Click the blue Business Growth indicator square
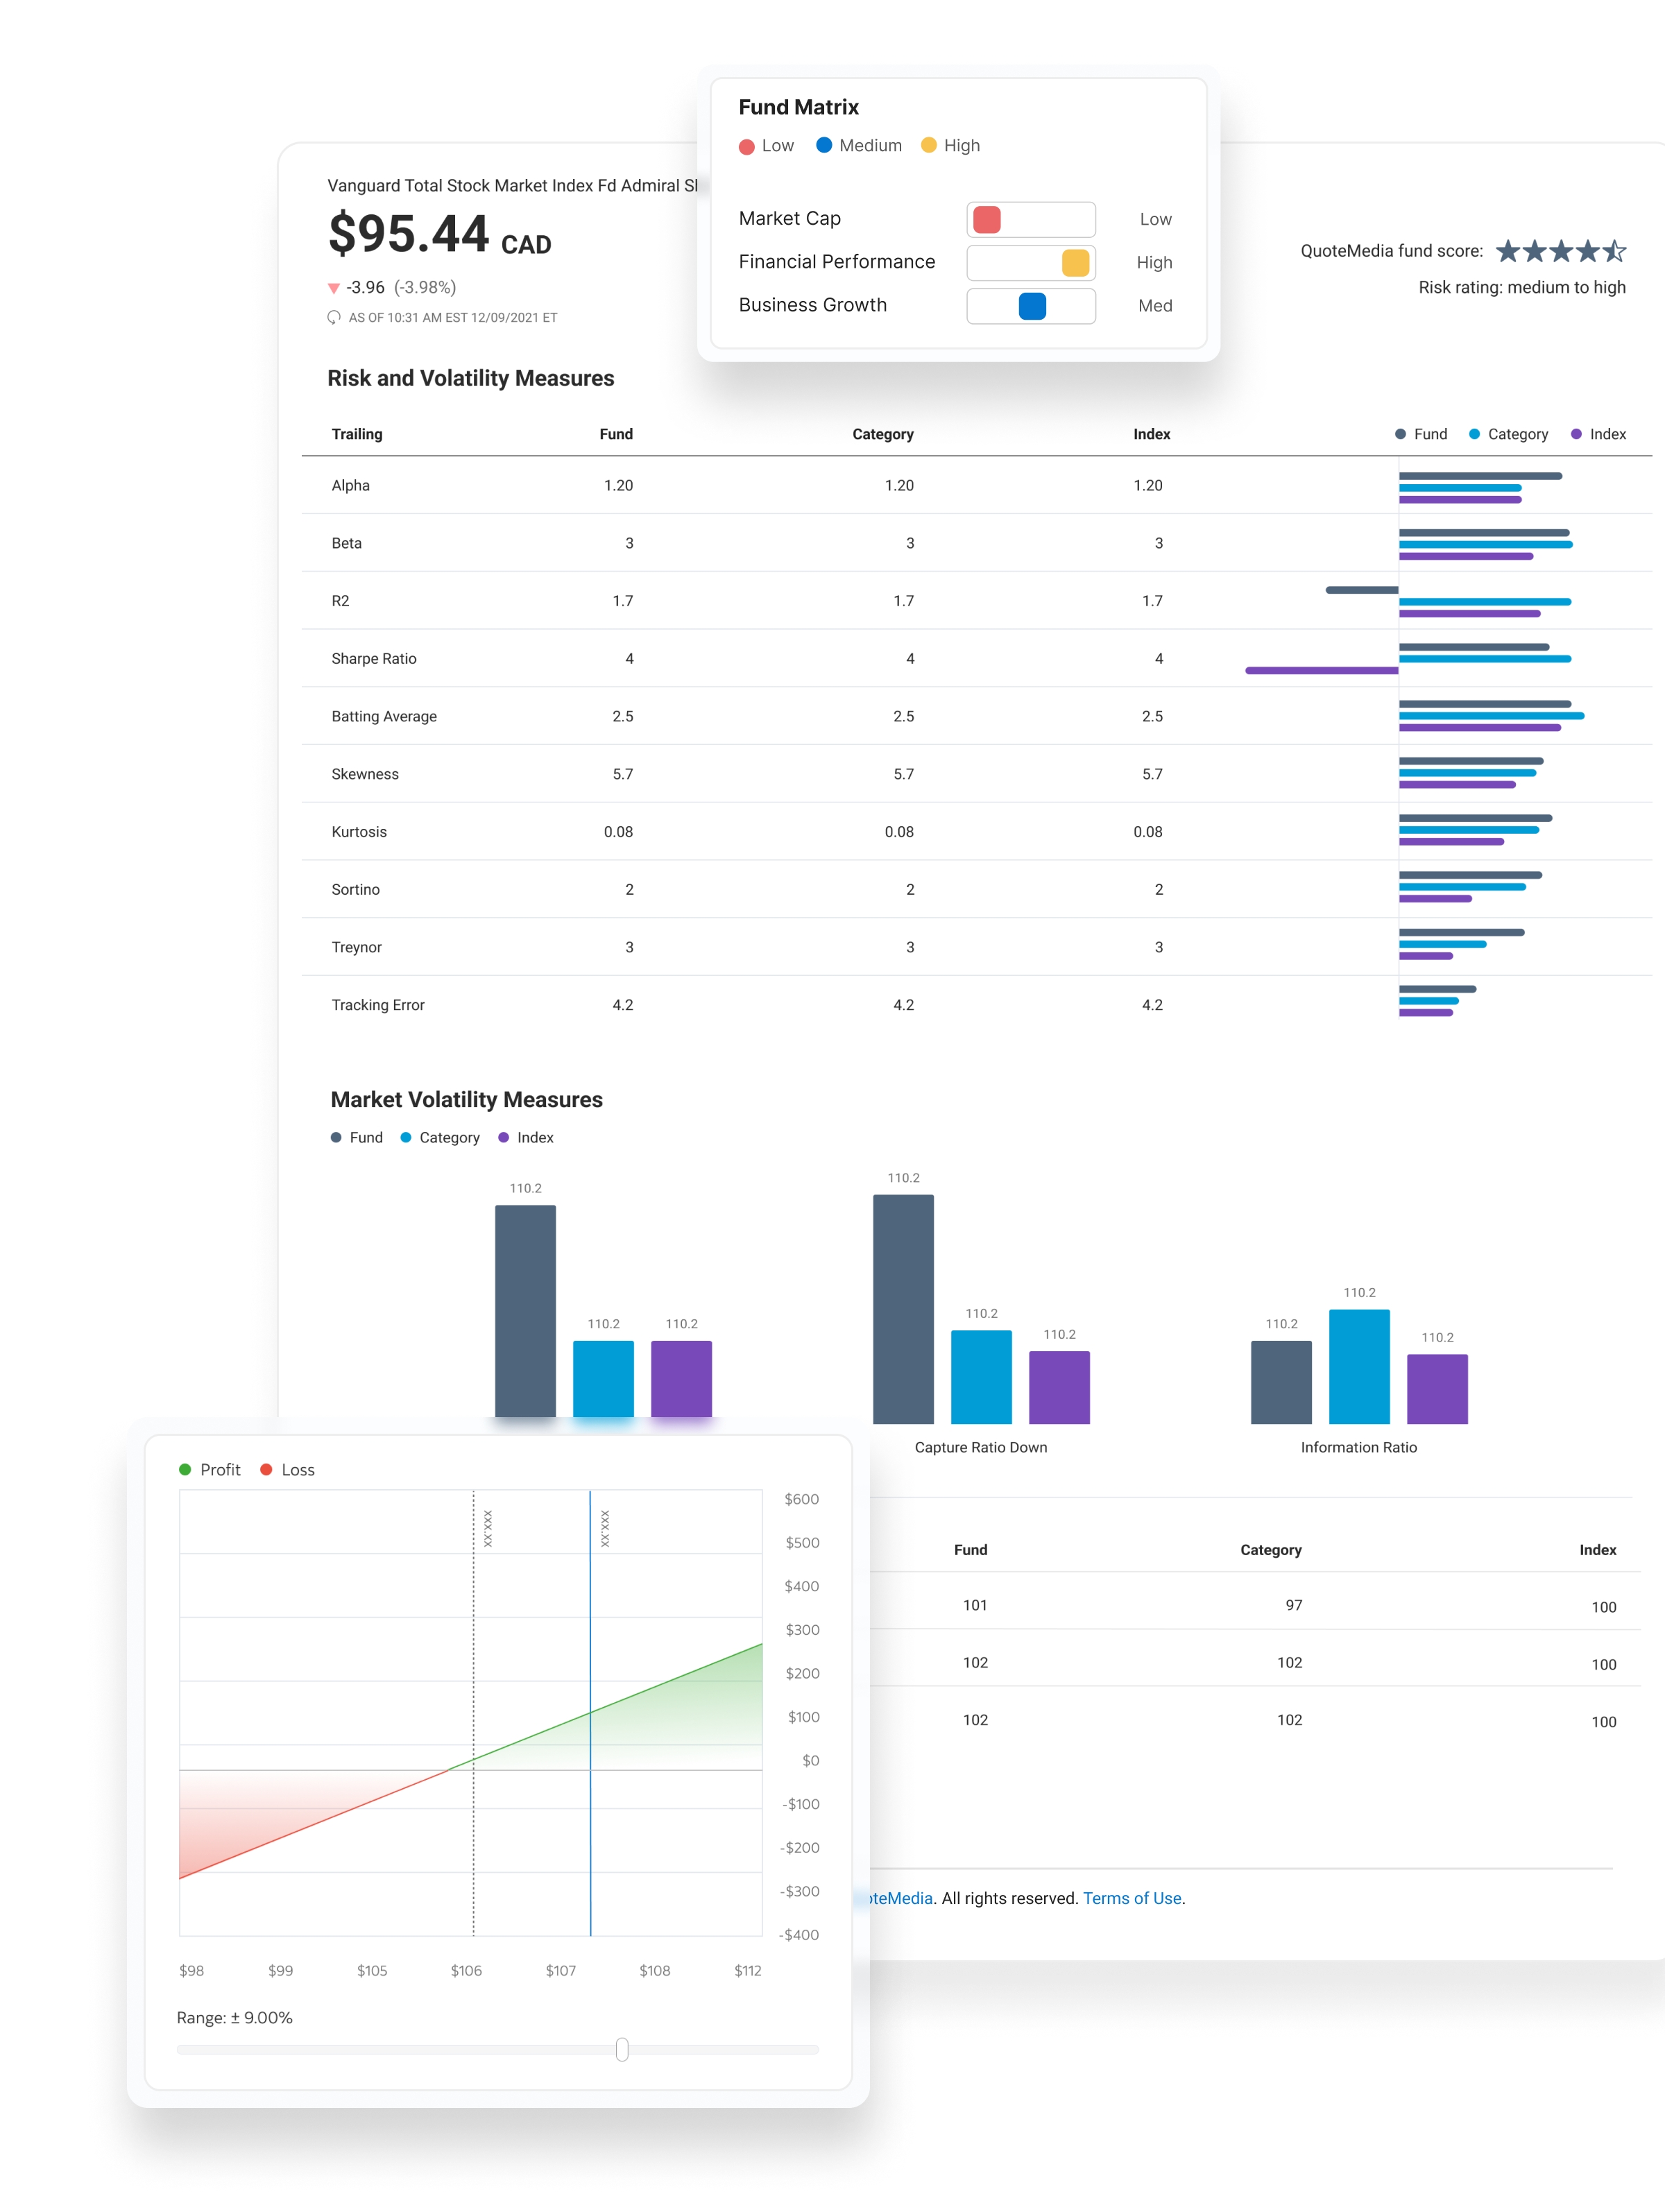The width and height of the screenshot is (1665, 2212). point(1032,306)
